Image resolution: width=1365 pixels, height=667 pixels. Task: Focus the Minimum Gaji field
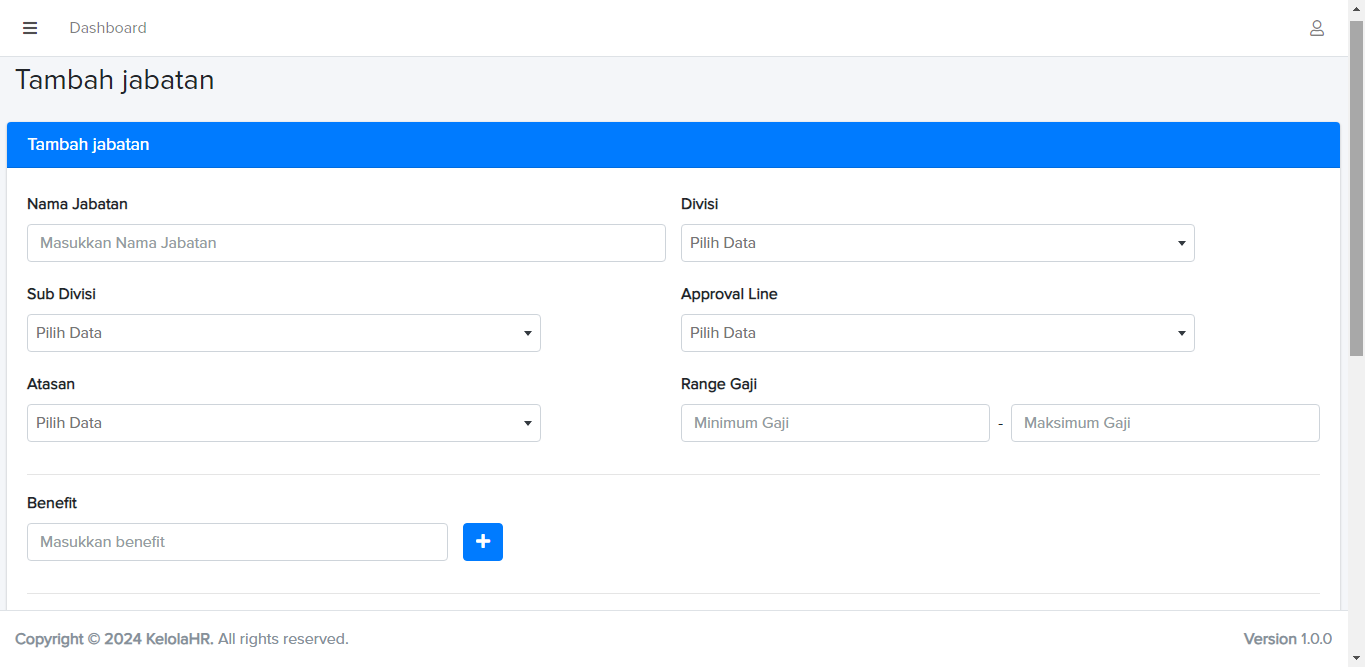pos(835,423)
